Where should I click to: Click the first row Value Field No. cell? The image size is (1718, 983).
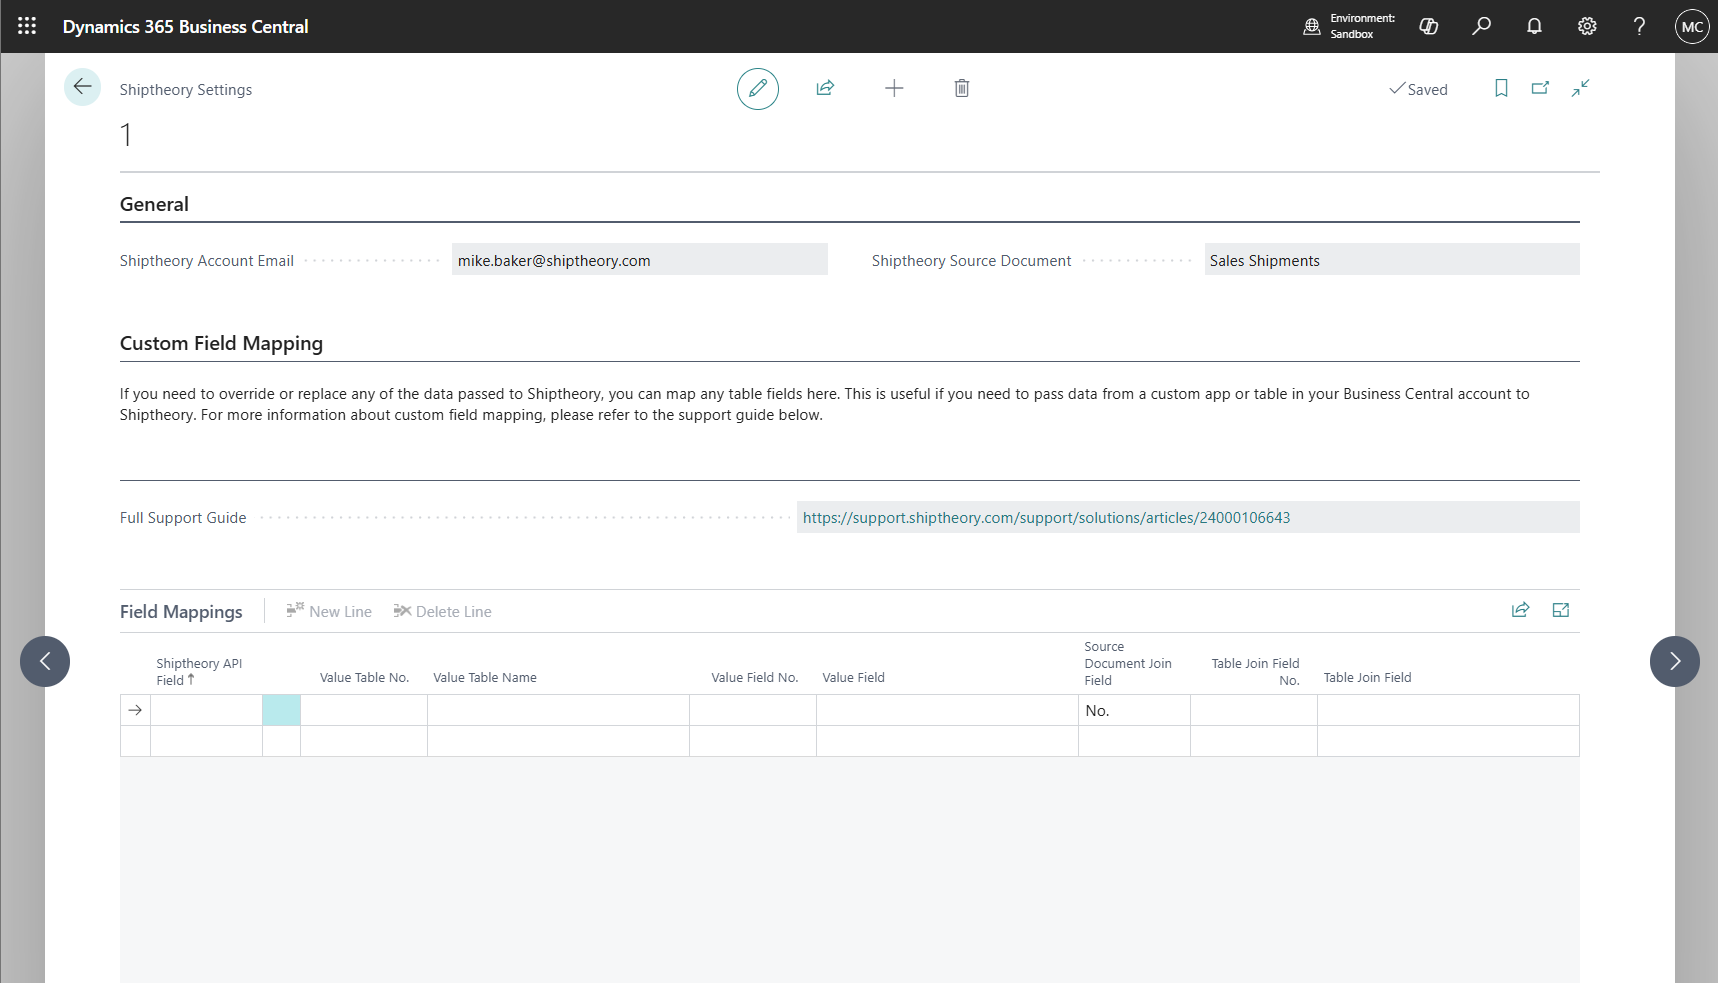point(753,710)
